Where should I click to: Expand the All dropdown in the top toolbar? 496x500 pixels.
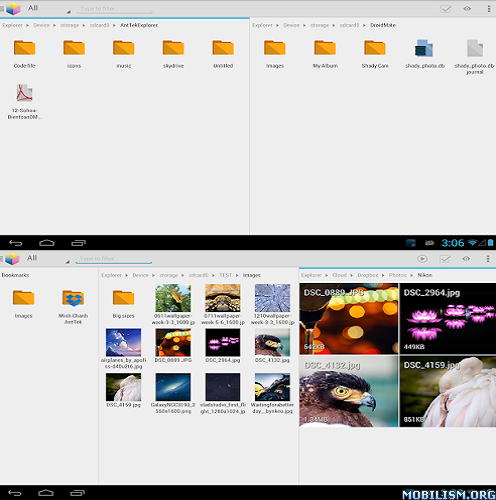point(49,8)
